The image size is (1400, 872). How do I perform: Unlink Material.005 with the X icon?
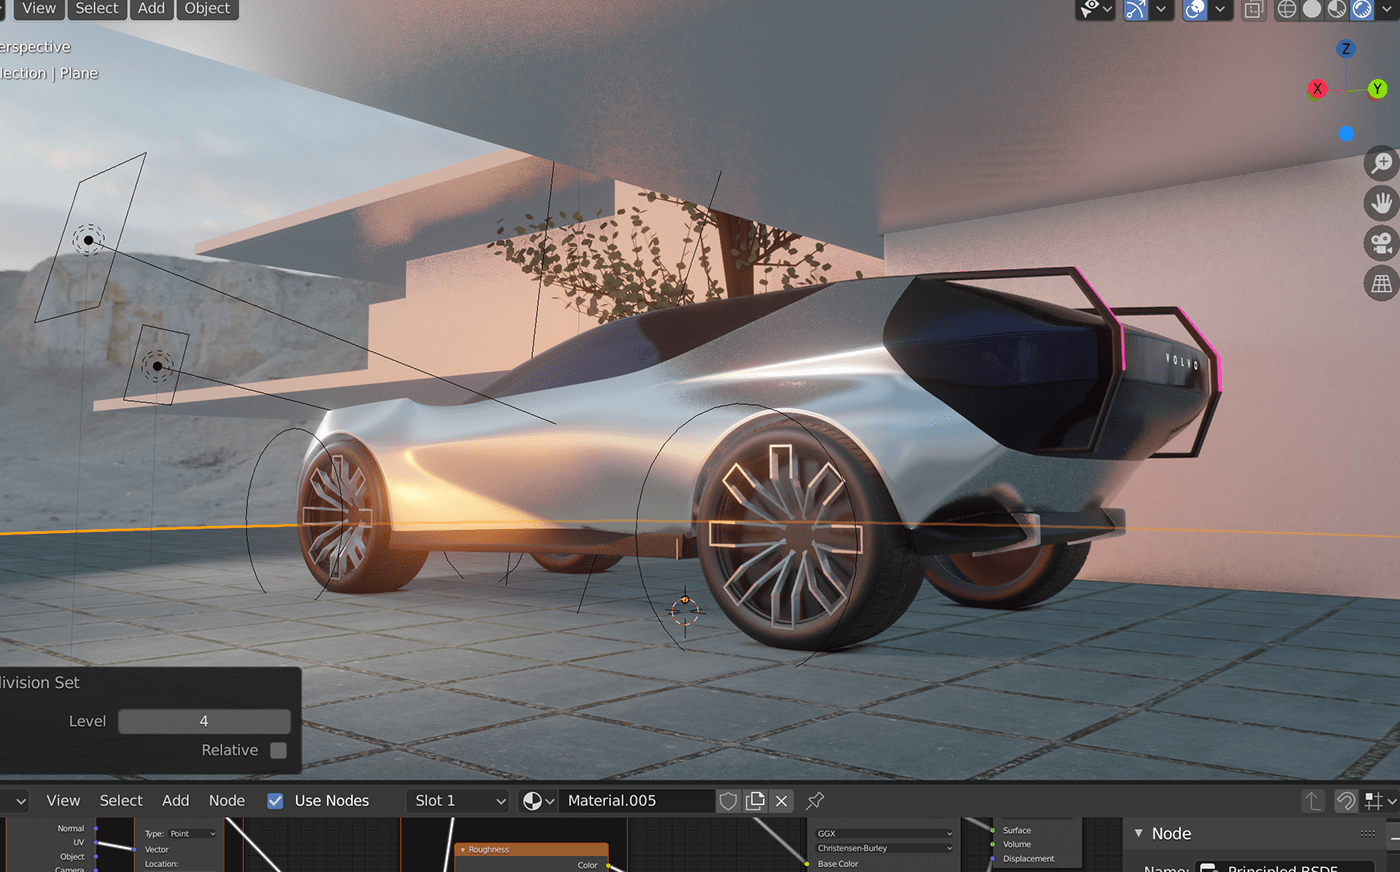782,801
